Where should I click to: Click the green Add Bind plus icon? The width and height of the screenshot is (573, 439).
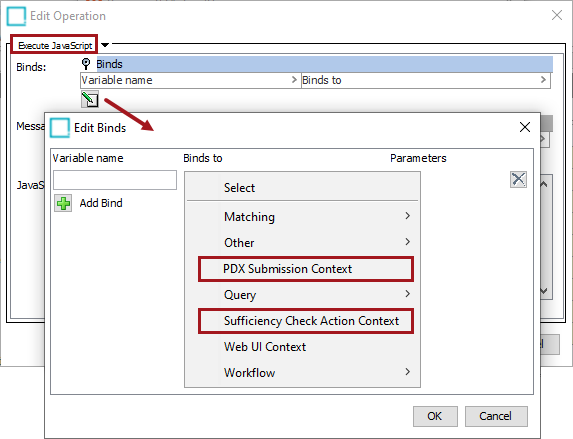click(63, 203)
